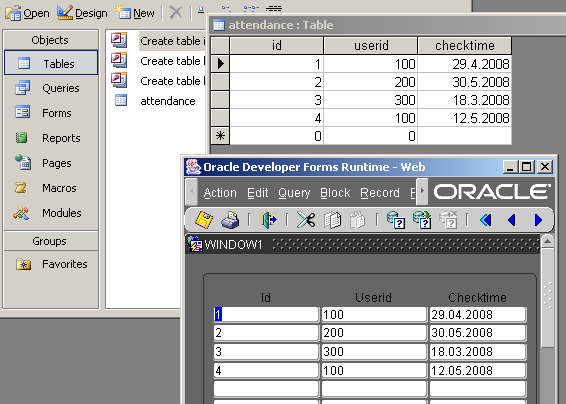The height and width of the screenshot is (404, 566).
Task: Click checktime cell 29.4.2008 in Access table
Action: tap(465, 64)
